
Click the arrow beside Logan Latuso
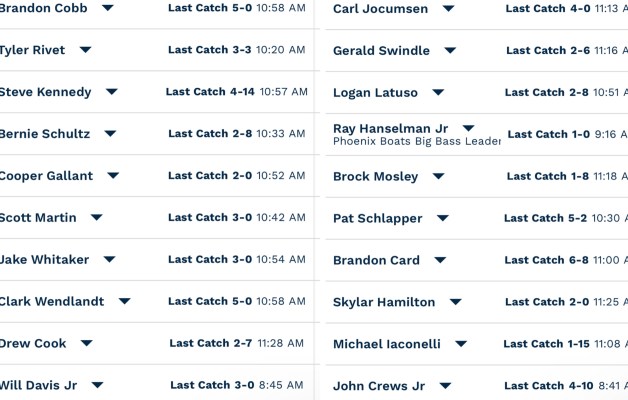[x=438, y=93]
